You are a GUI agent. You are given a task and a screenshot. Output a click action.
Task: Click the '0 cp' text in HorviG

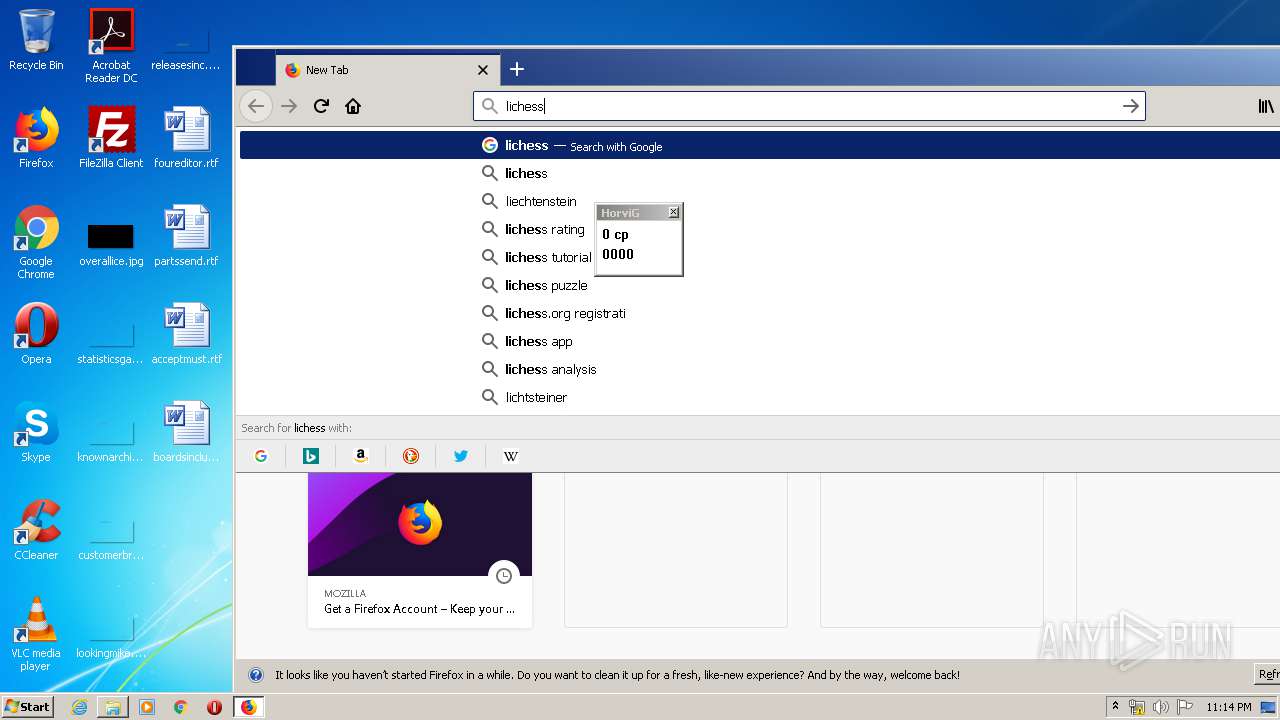[x=615, y=234]
